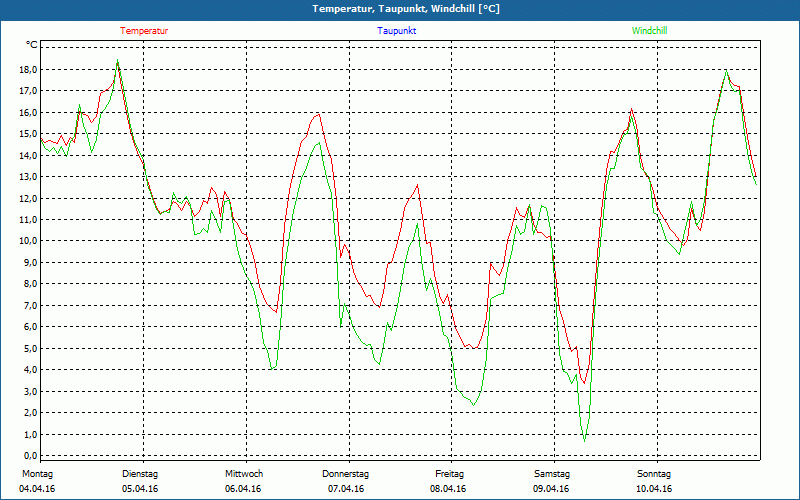800x500 pixels.
Task: Click the 2,0 y-axis value
Action: tap(31, 413)
